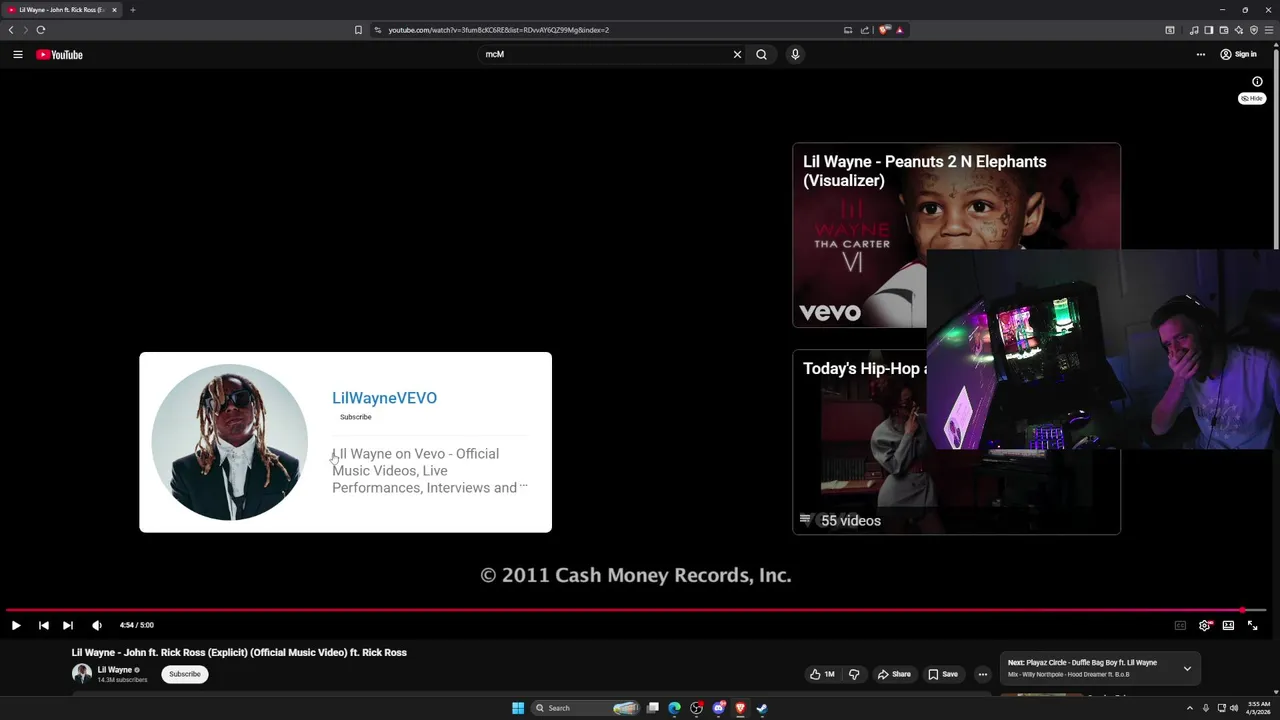Open browser main menu
Screen dimensions: 1280x720
pos(1269,30)
